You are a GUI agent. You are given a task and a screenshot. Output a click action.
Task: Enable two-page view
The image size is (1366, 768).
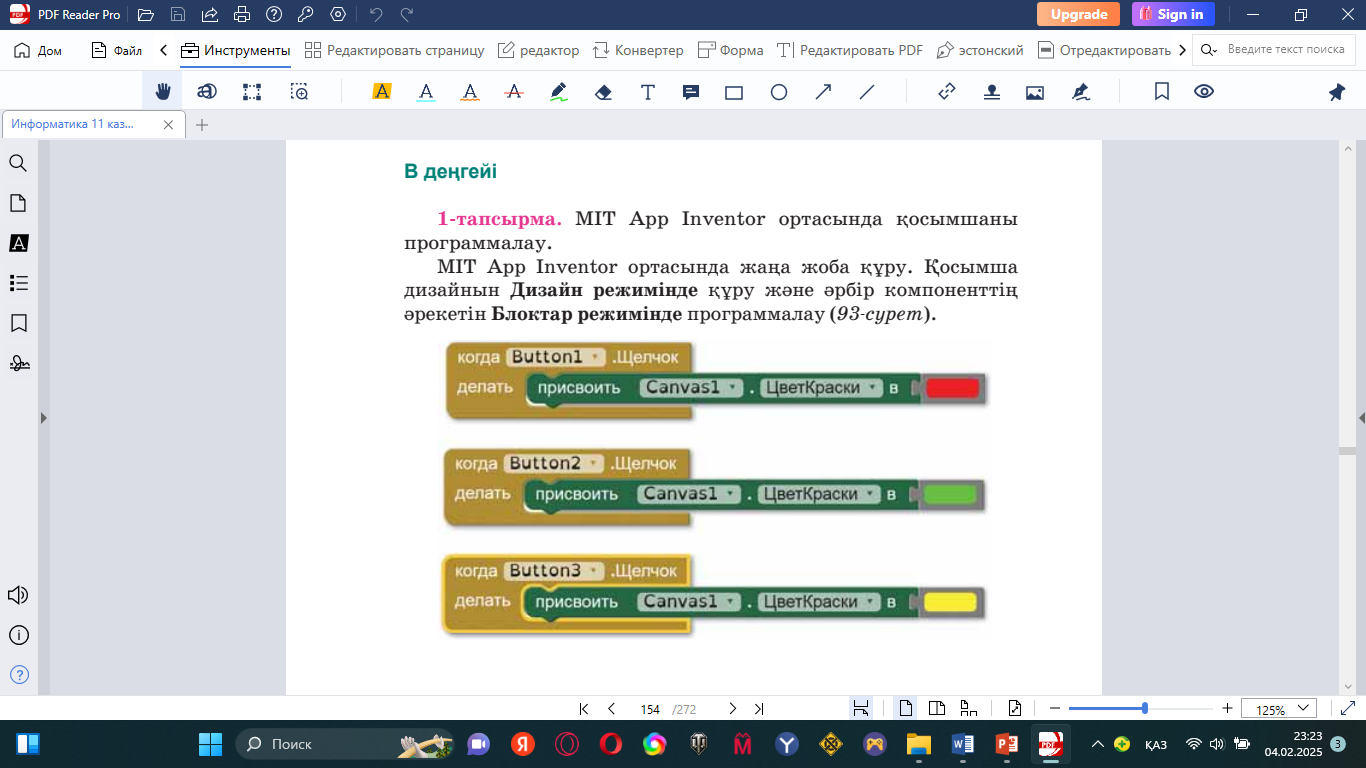point(937,708)
